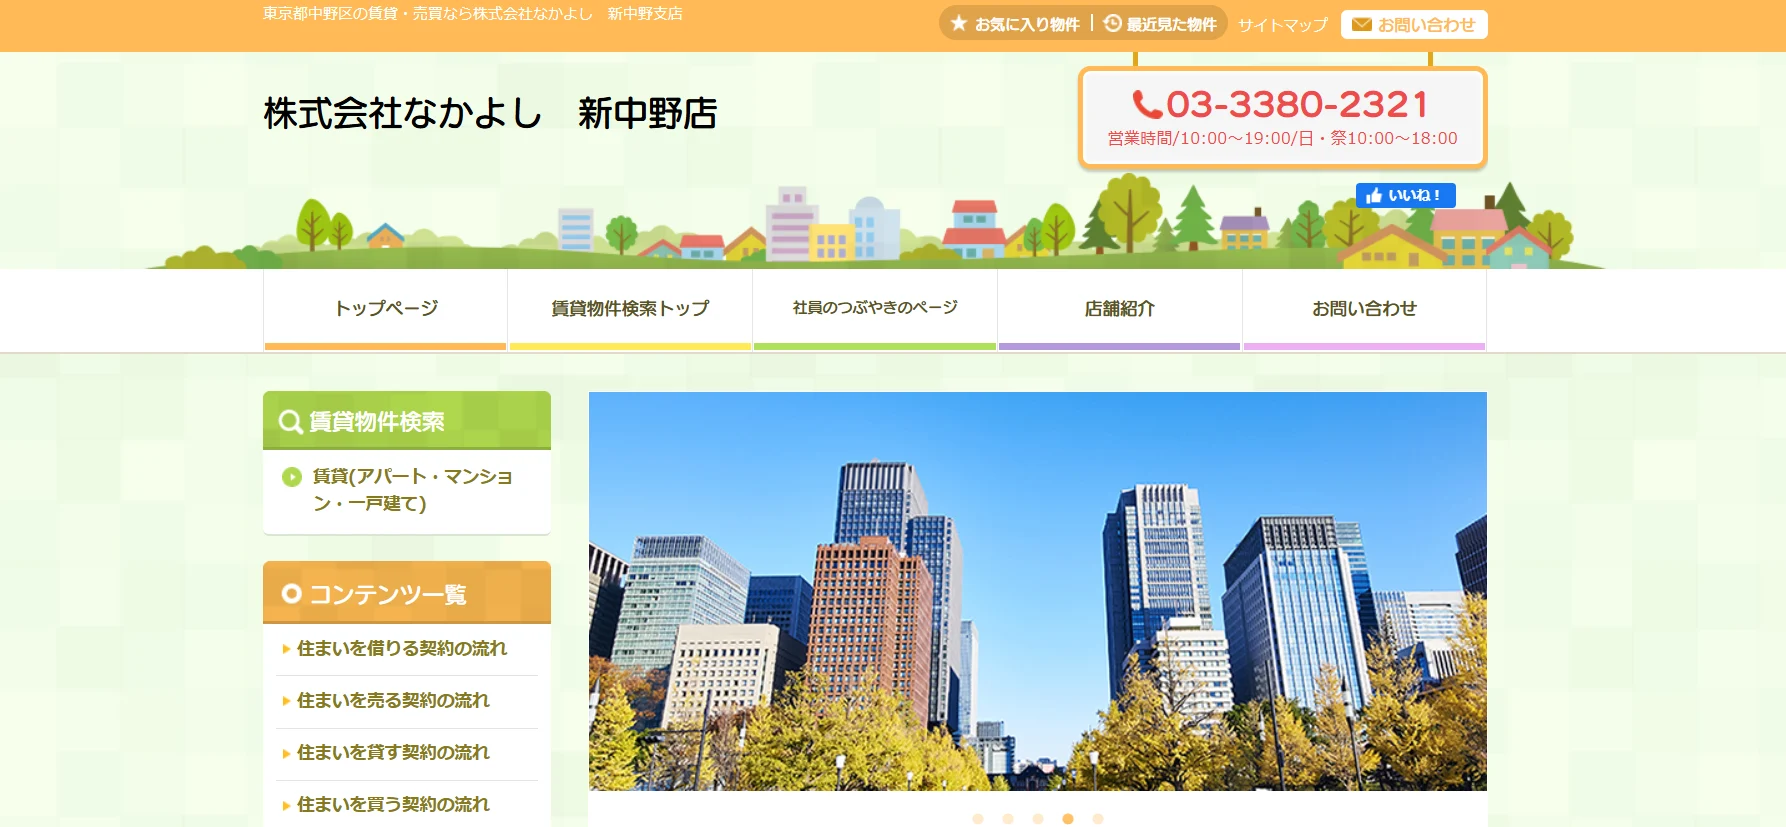Click the skyscraper slideshow image

[x=1038, y=591]
